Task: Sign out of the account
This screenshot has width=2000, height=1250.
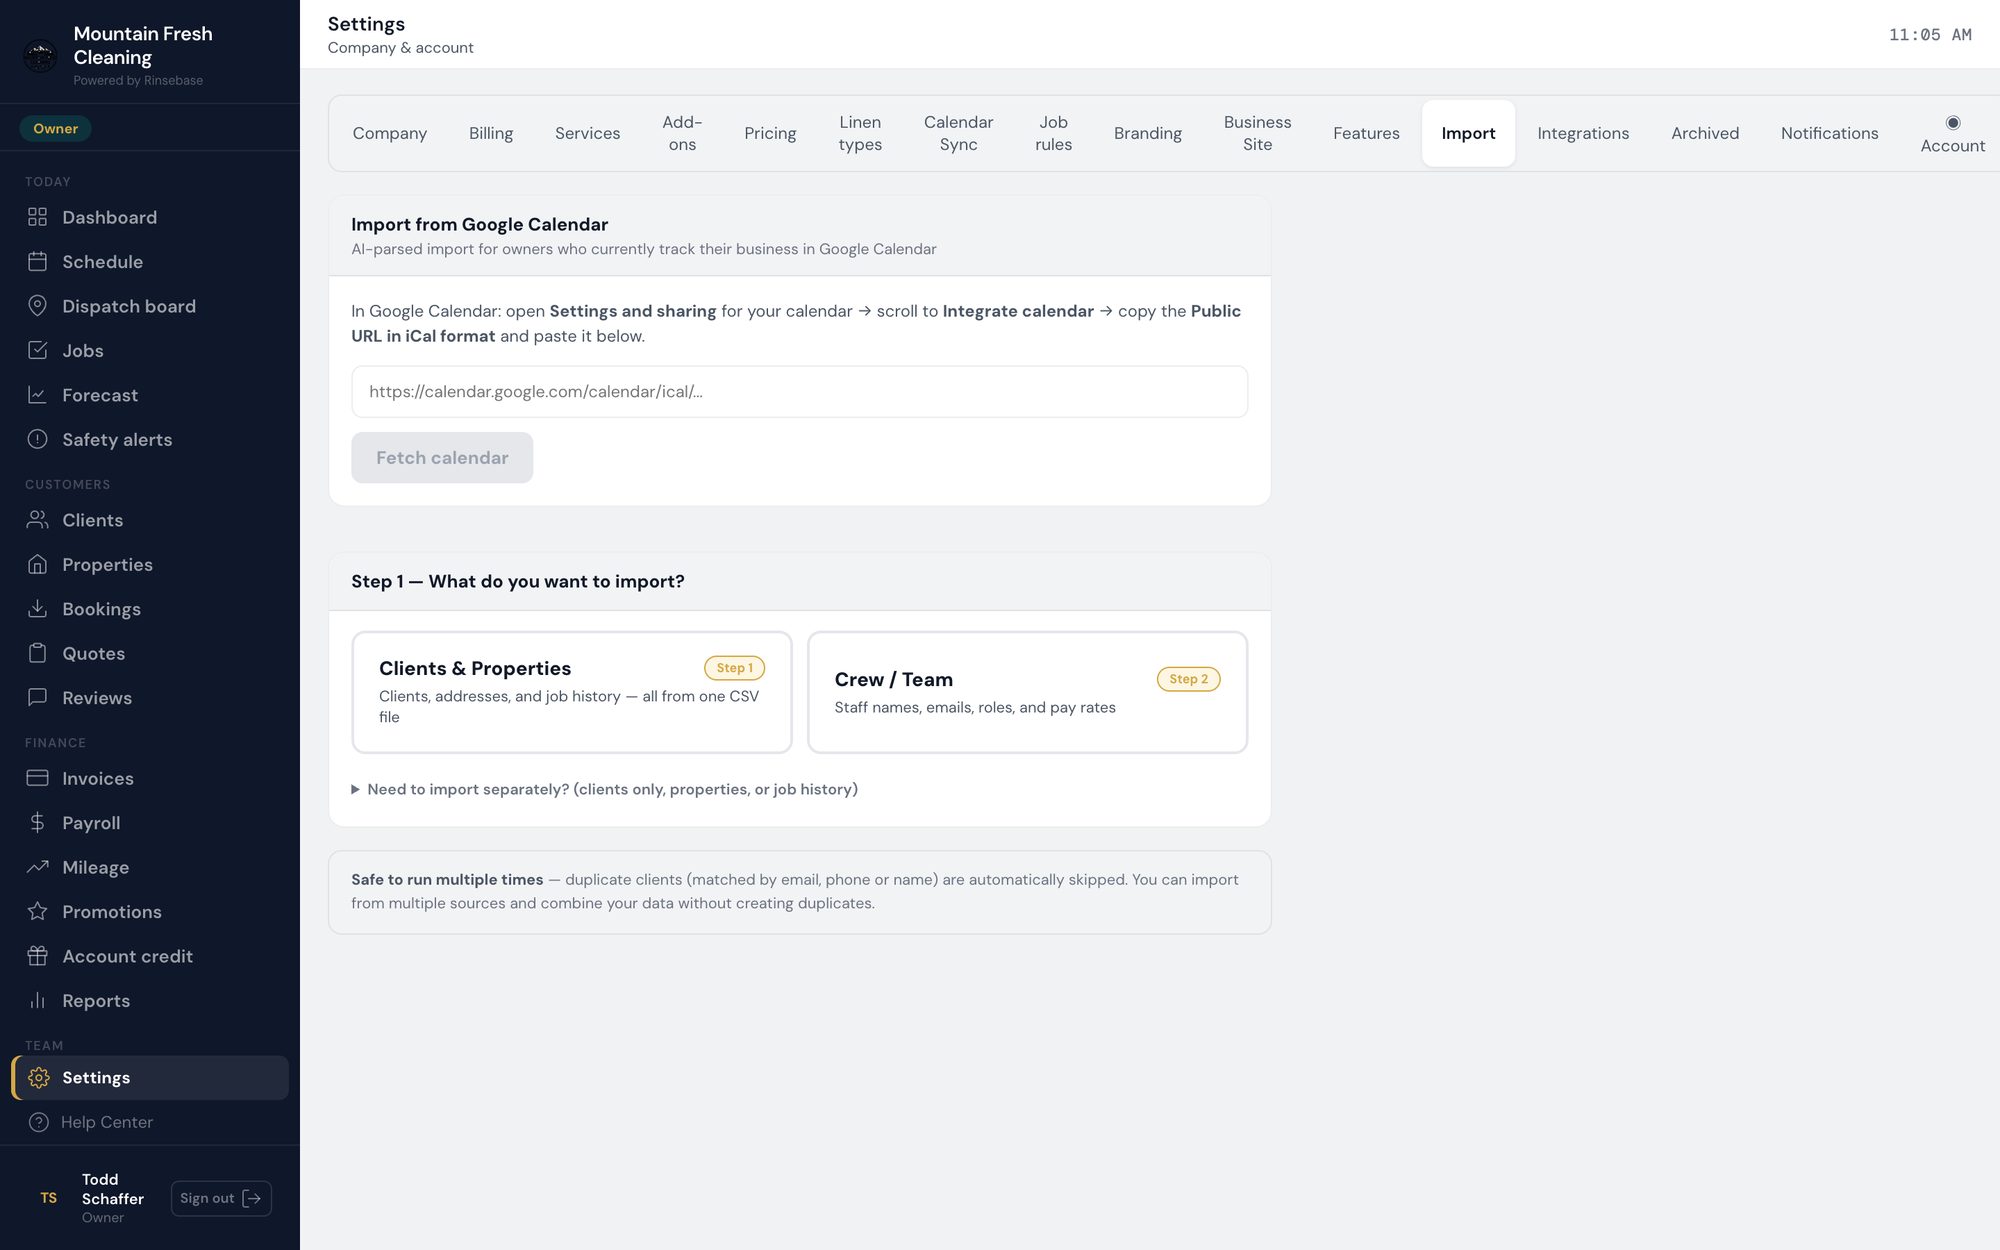Action: [221, 1198]
